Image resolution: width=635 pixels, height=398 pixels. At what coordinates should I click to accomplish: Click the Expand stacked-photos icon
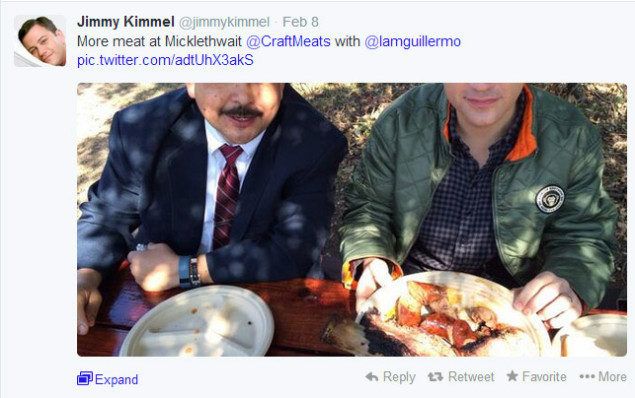click(85, 378)
